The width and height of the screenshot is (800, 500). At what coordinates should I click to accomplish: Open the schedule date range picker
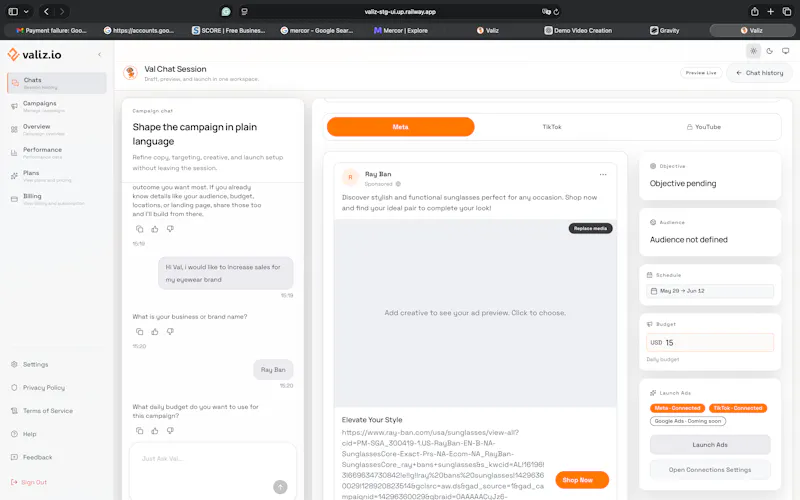pyautogui.click(x=710, y=291)
